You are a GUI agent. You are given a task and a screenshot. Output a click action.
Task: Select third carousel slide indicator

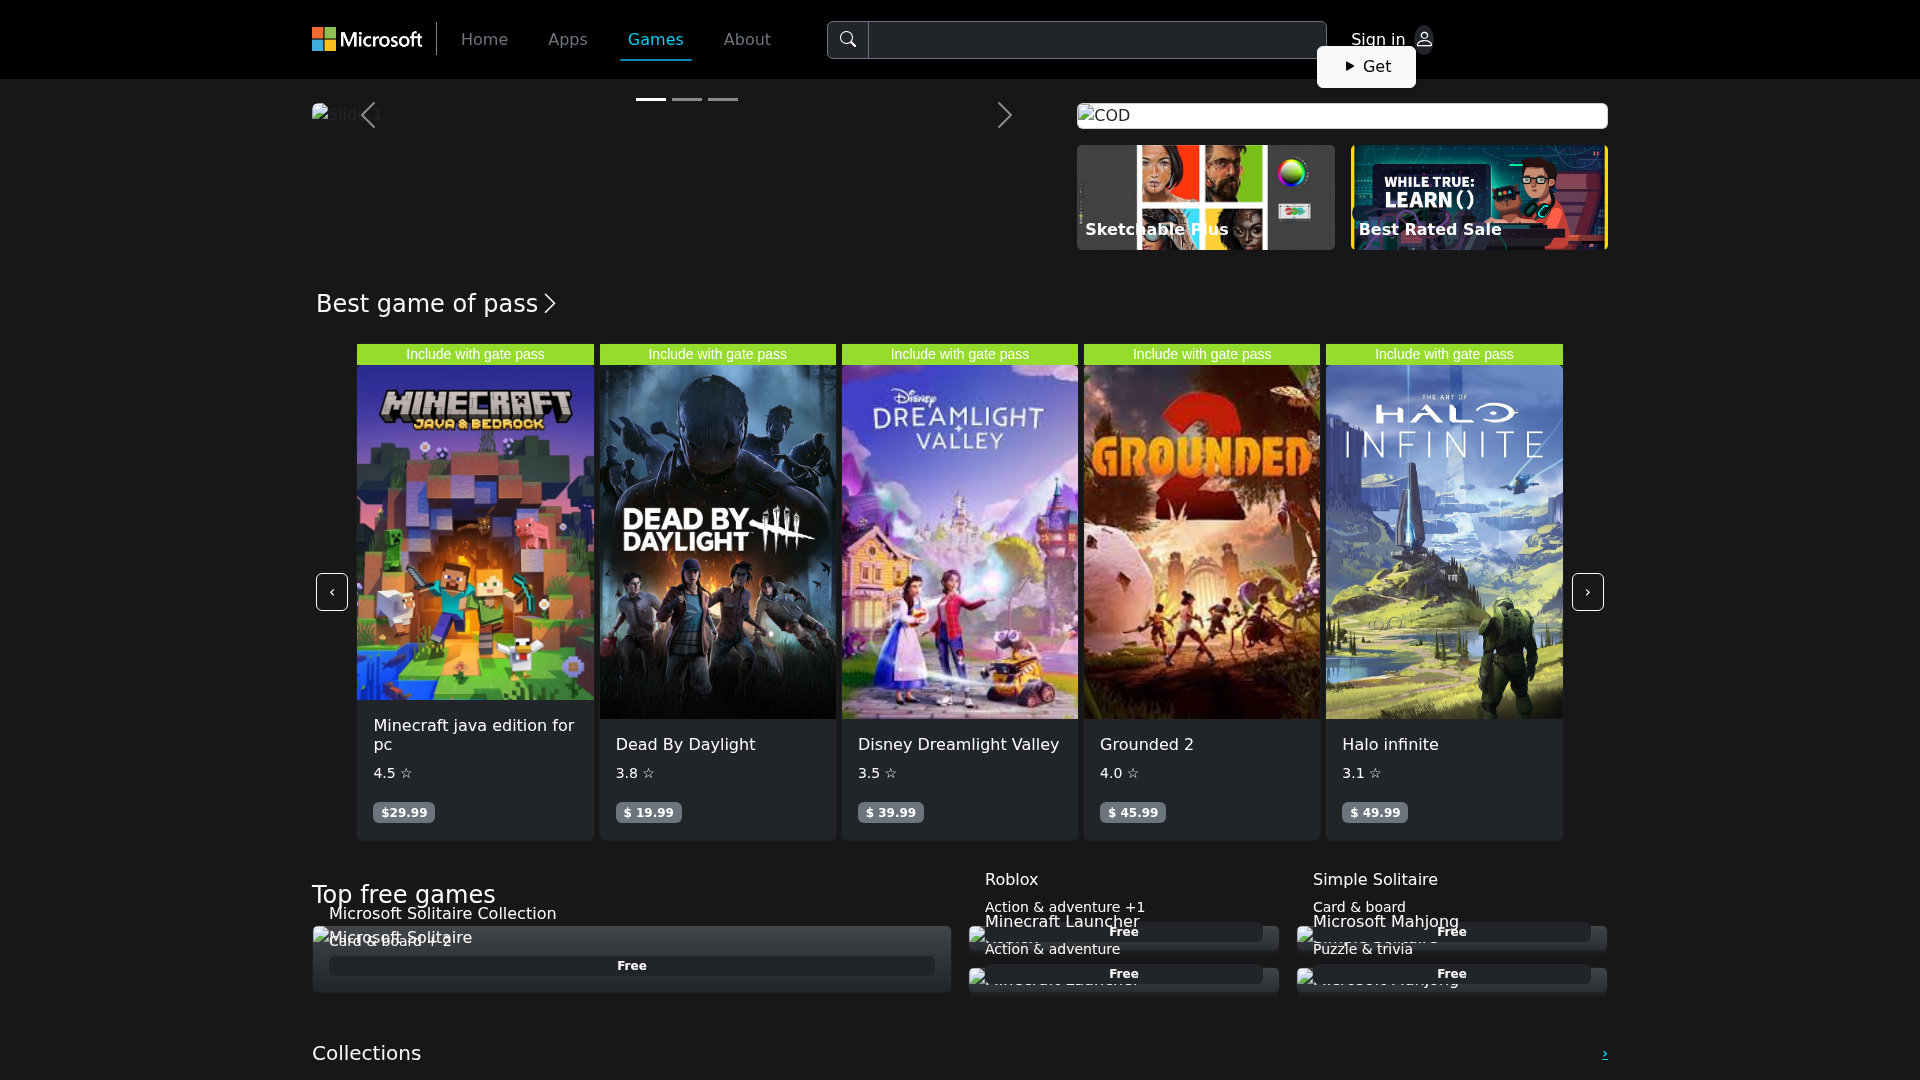tap(723, 99)
